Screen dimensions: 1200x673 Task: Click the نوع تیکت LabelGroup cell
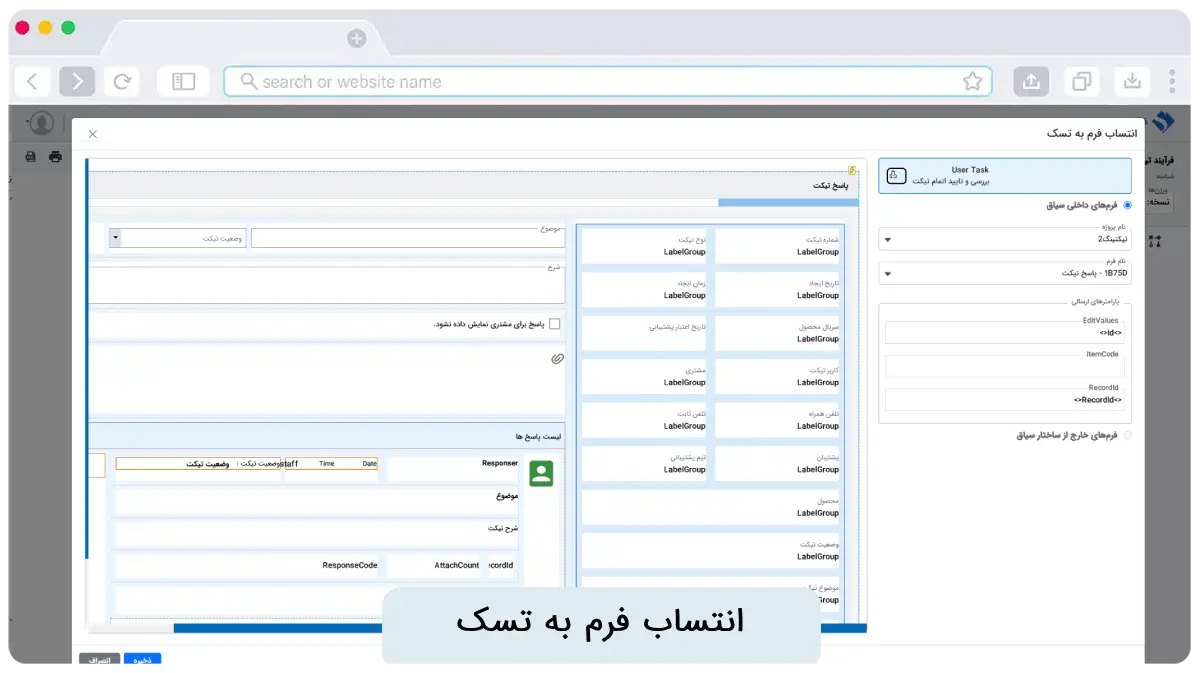click(644, 246)
